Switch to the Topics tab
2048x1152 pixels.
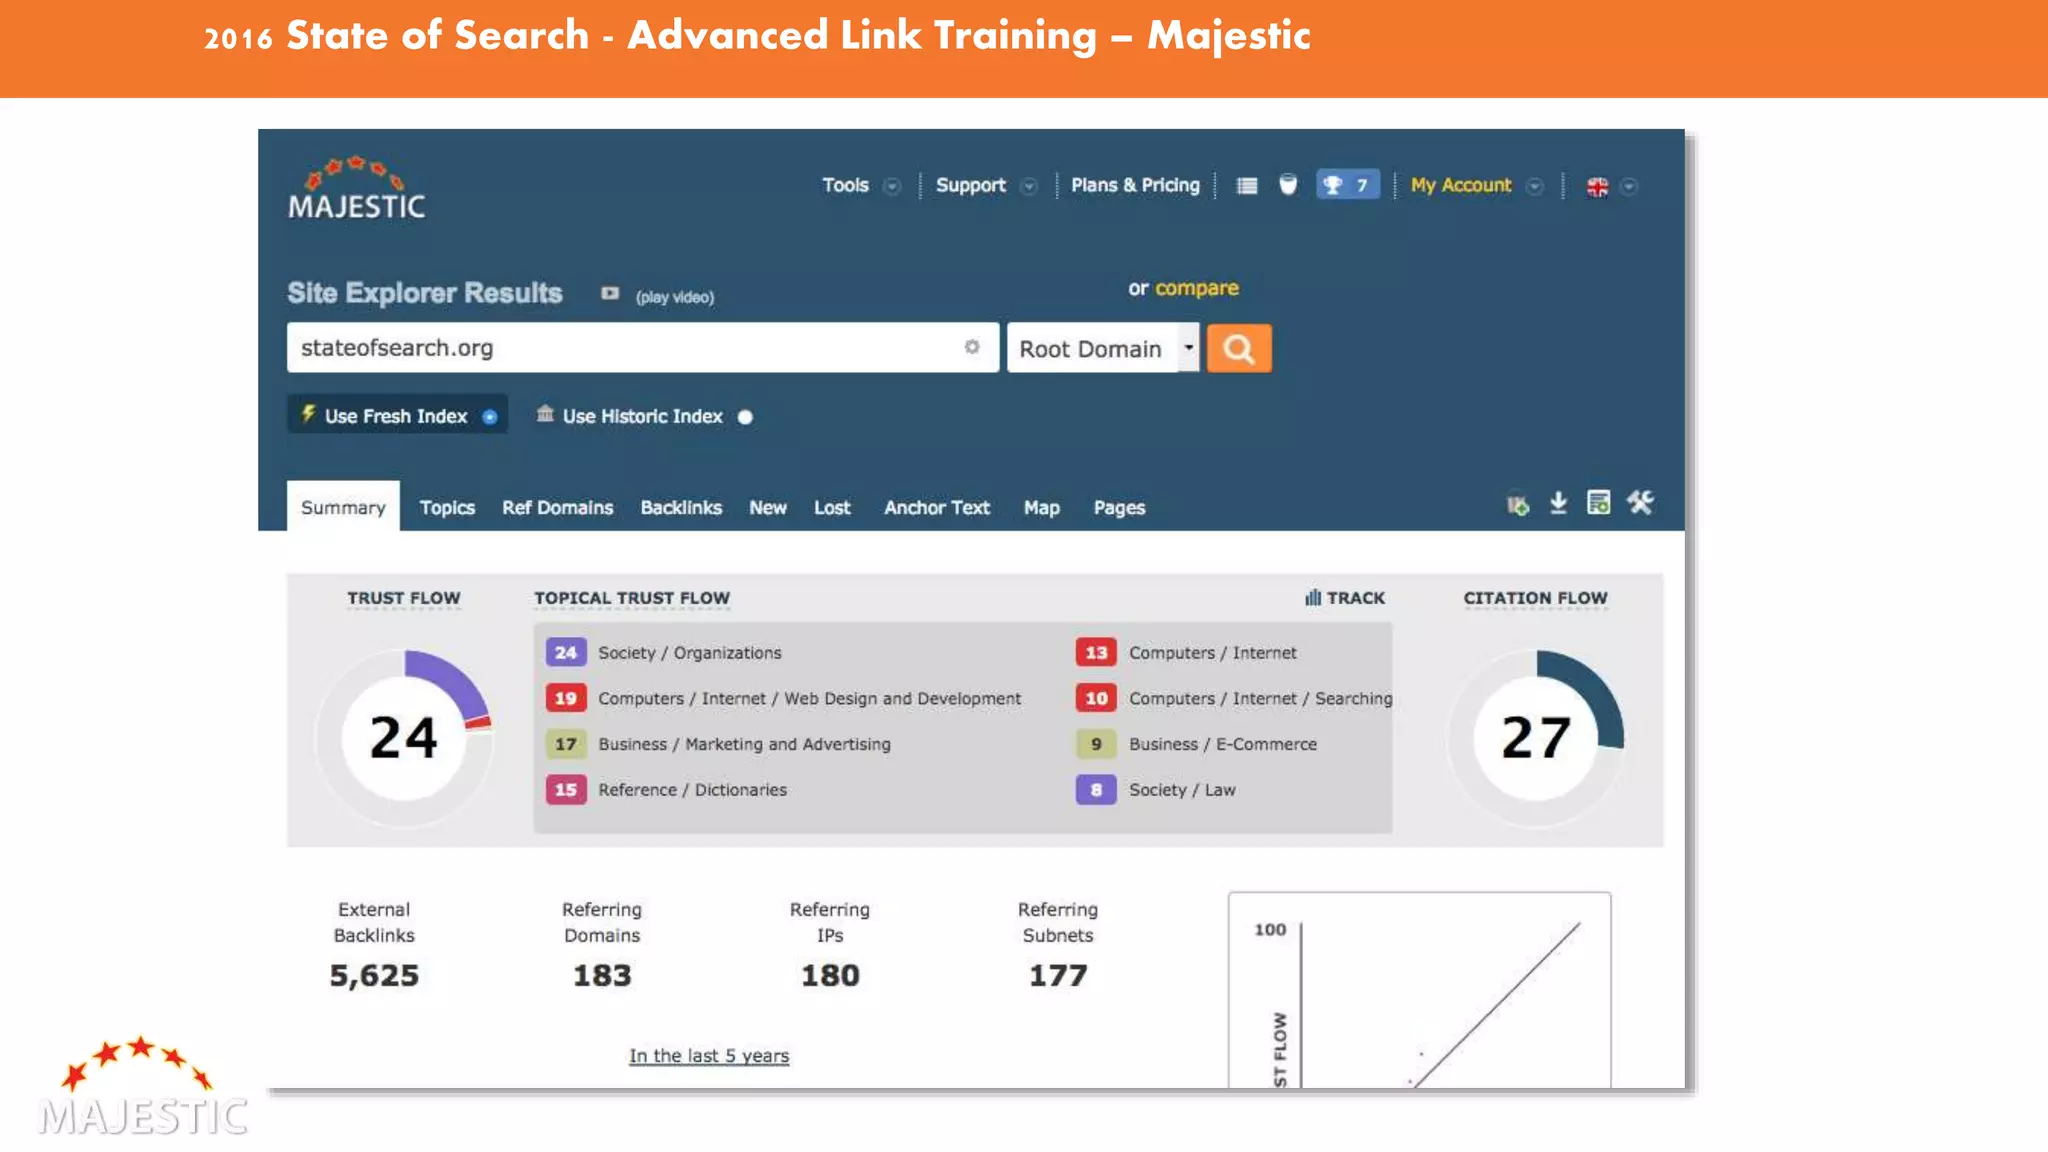click(x=447, y=508)
